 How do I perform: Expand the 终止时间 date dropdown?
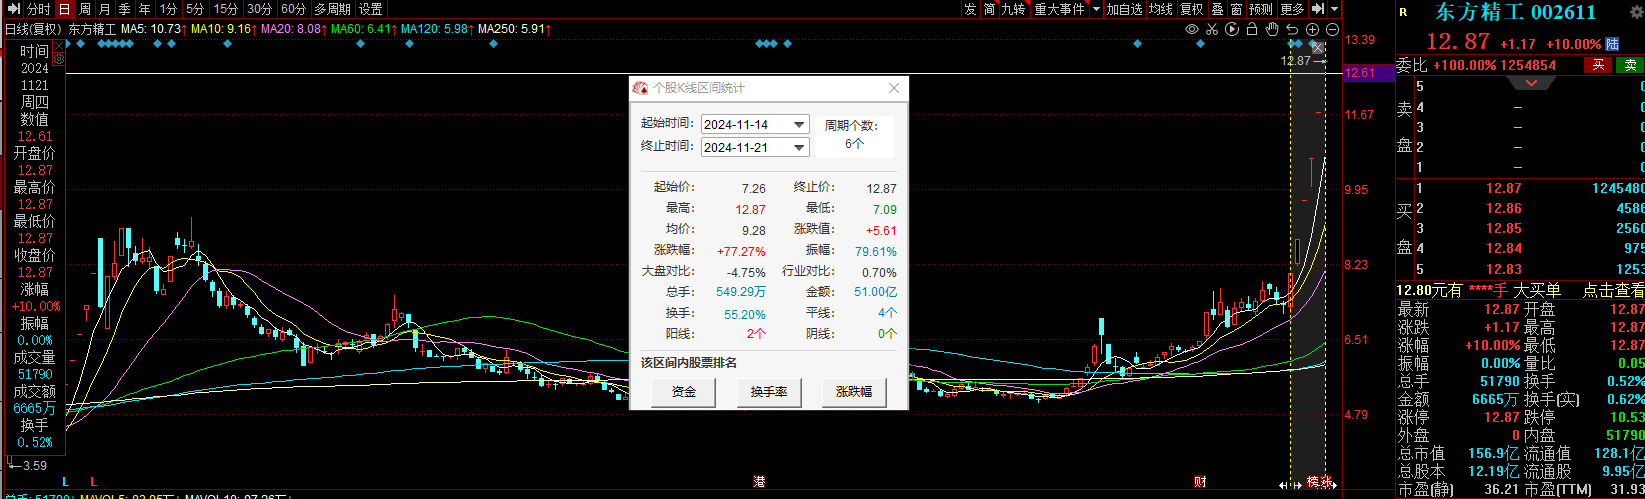point(798,148)
